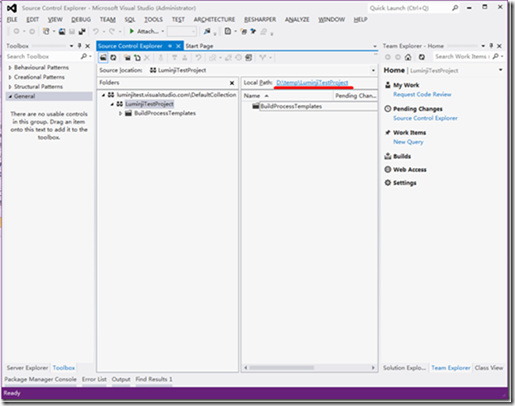Click the Quick Launch search magnifier icon
Screen dimensions: 515x406
coord(455,8)
